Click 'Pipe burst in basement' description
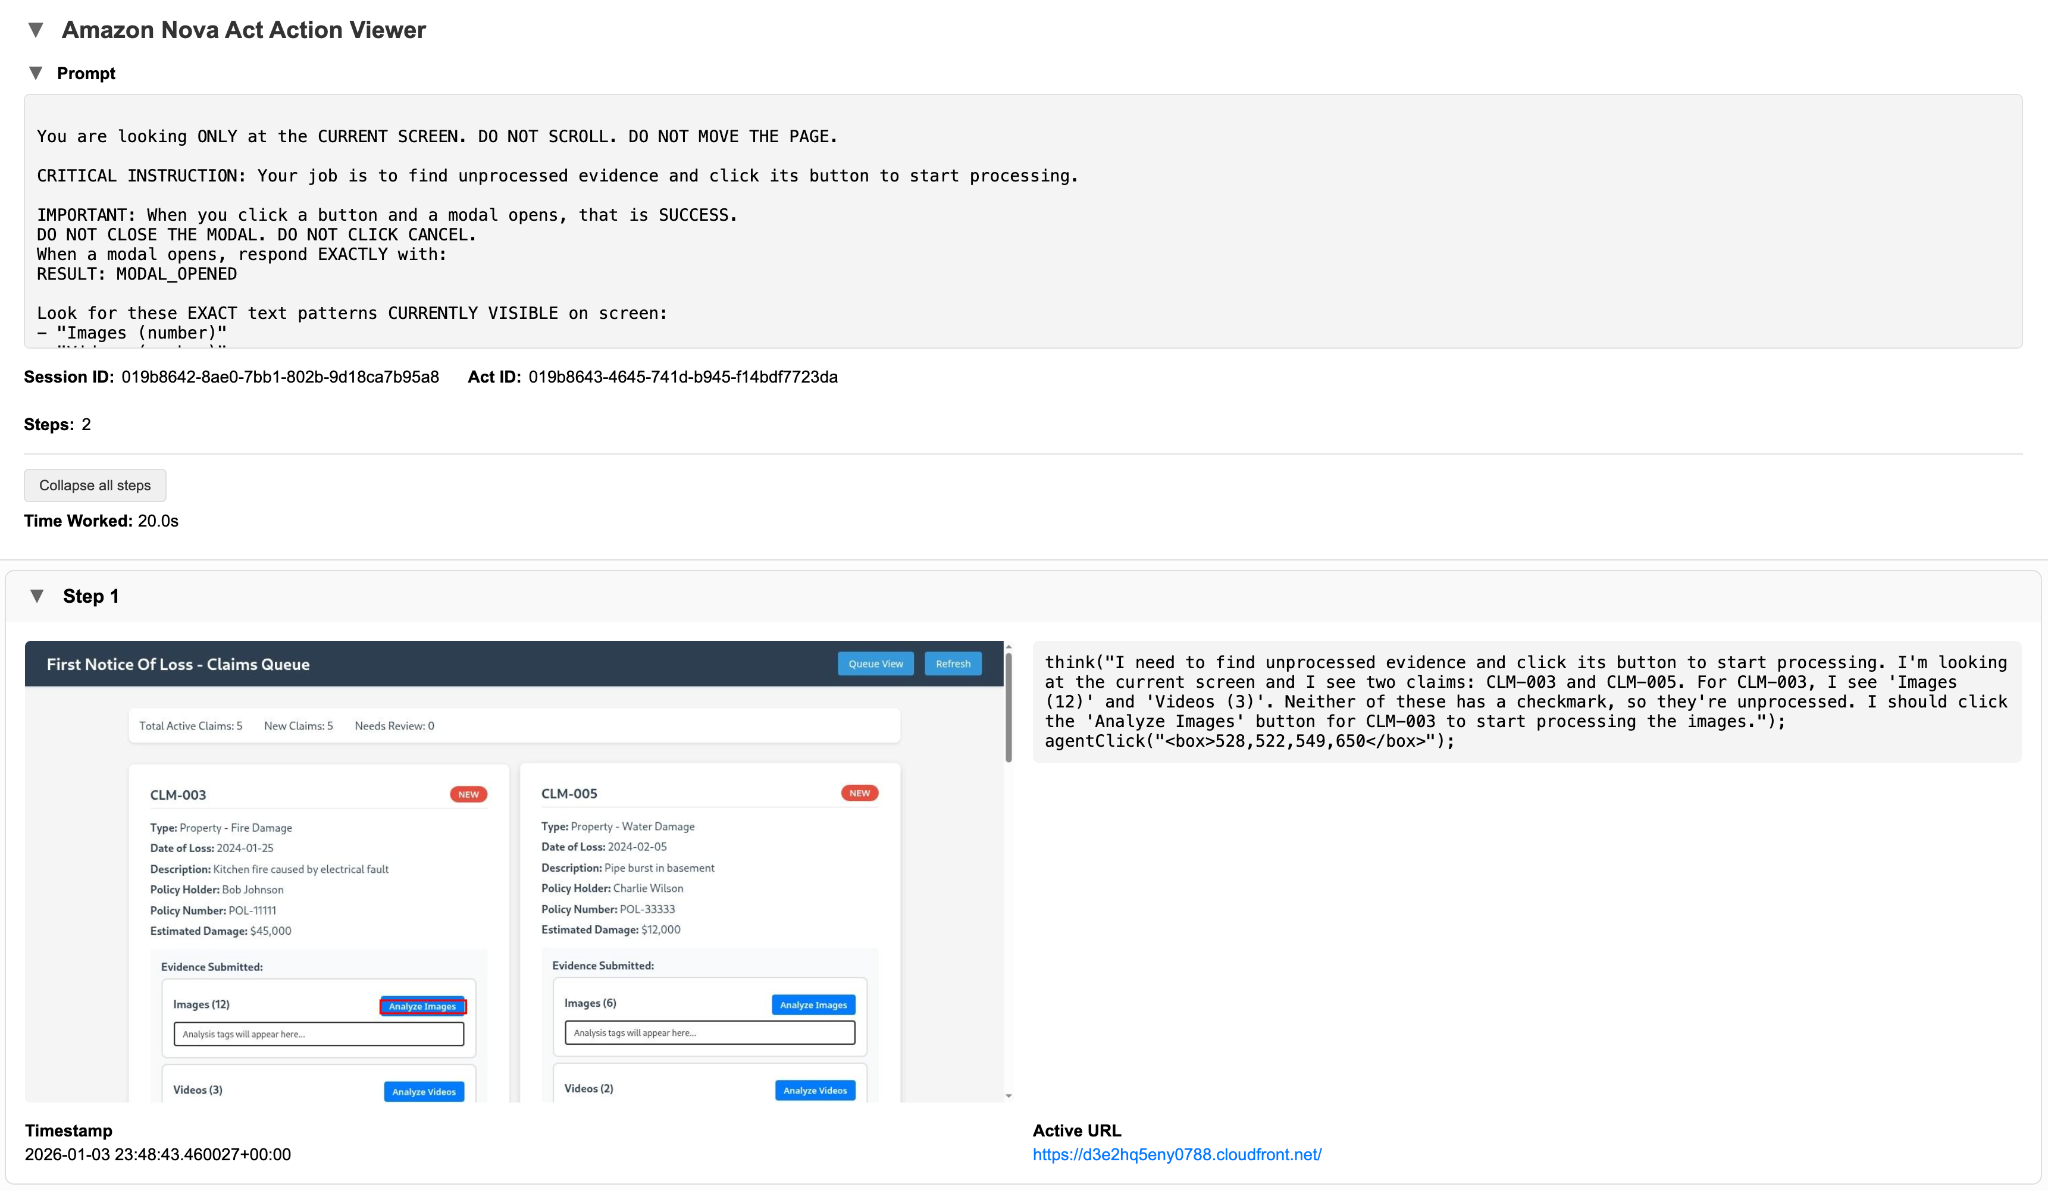This screenshot has height=1191, width=2048. (x=660, y=868)
